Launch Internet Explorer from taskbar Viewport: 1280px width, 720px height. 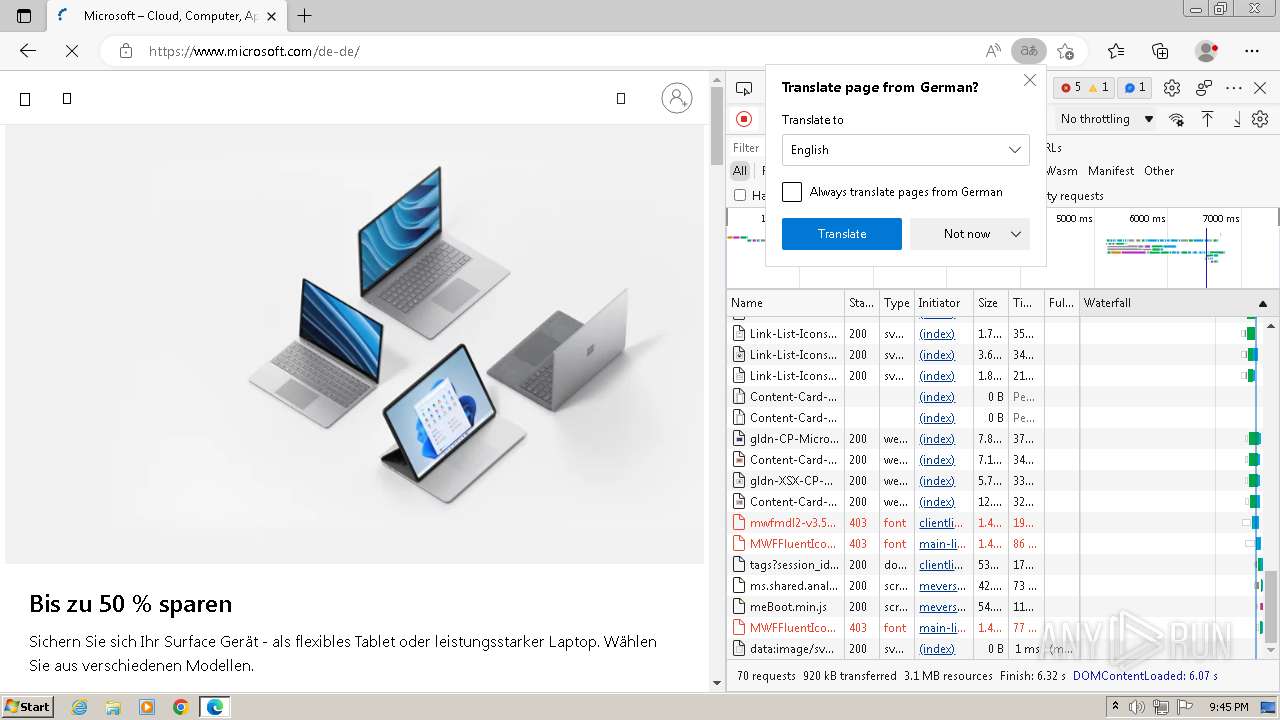pyautogui.click(x=80, y=707)
